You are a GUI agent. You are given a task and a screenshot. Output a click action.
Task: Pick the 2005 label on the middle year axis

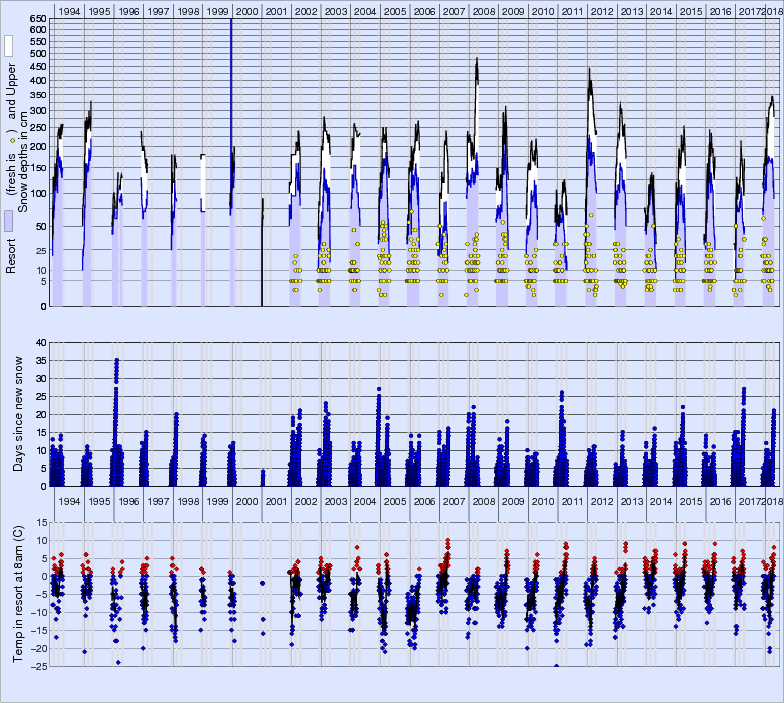(395, 500)
